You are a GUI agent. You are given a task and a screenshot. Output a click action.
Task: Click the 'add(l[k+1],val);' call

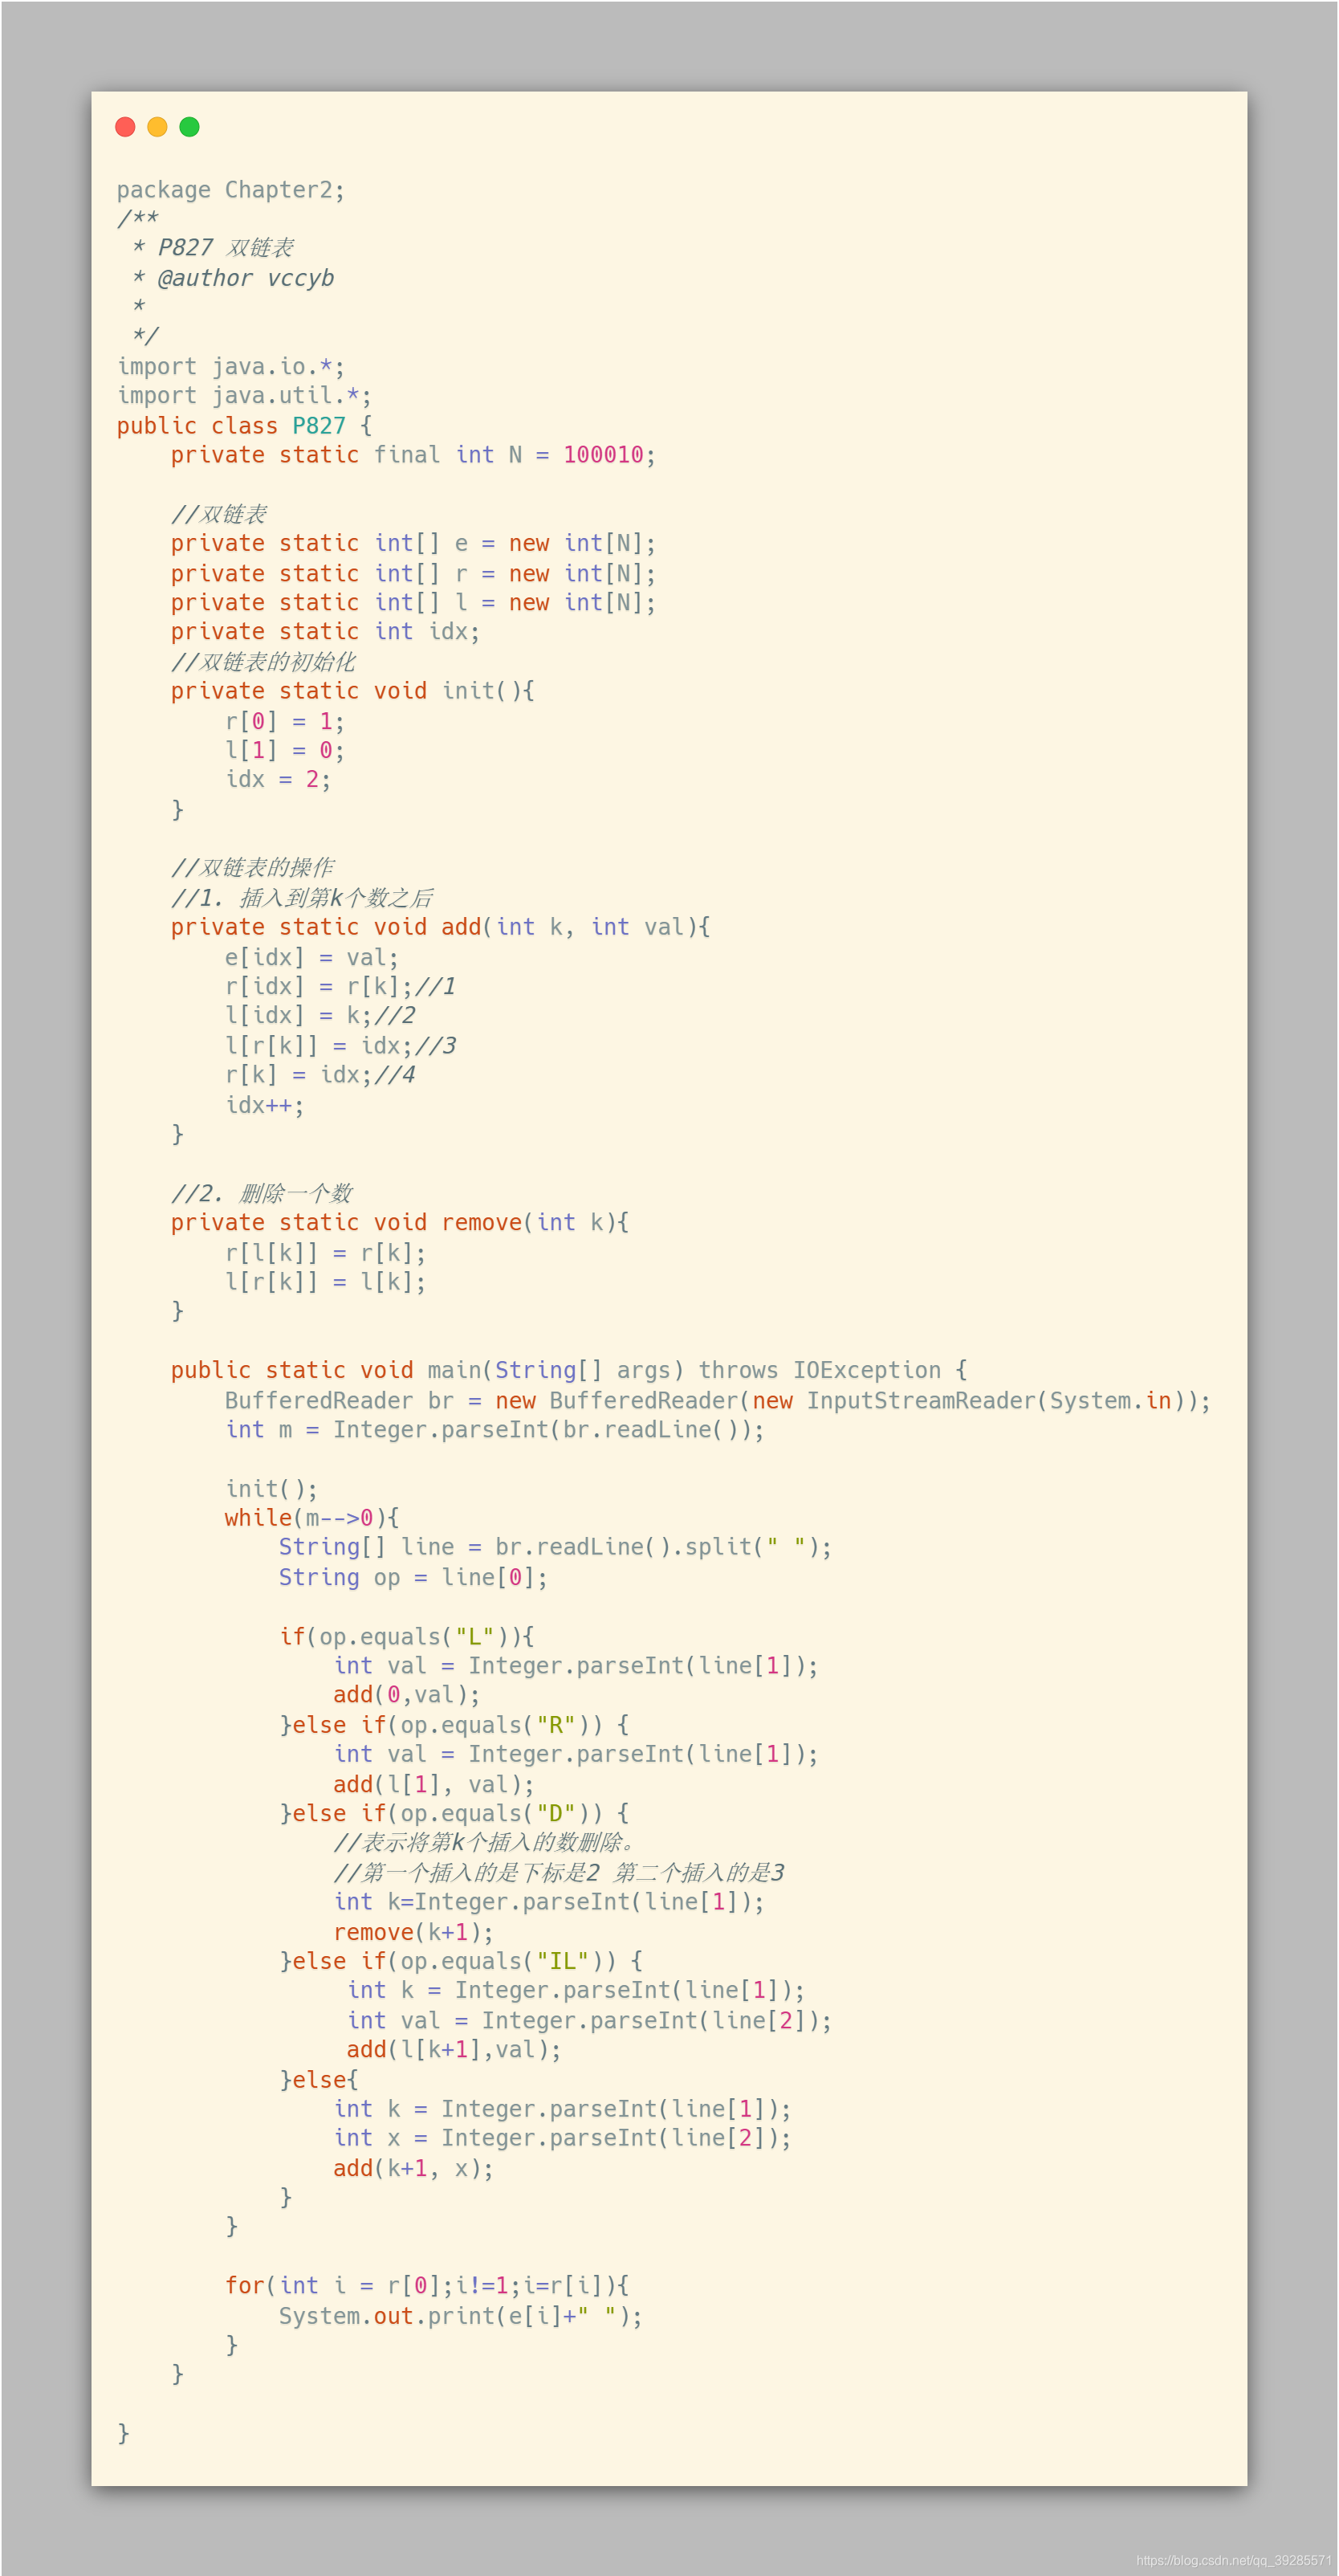(x=454, y=2049)
